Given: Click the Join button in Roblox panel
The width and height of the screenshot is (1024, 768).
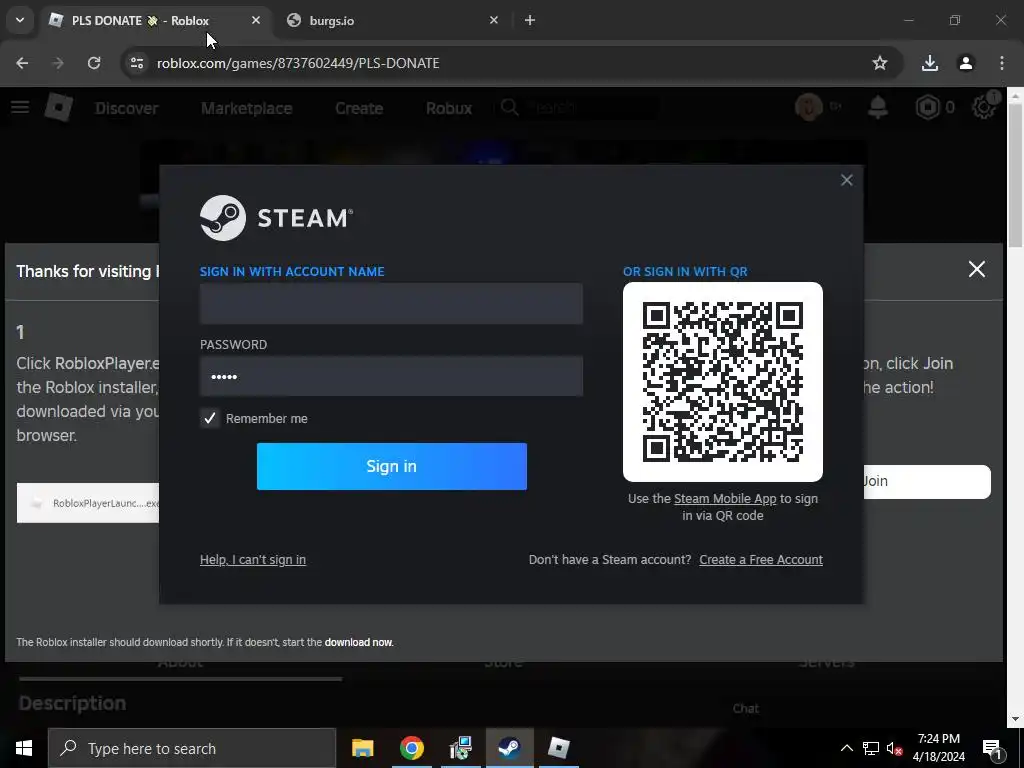Looking at the screenshot, I should (927, 482).
